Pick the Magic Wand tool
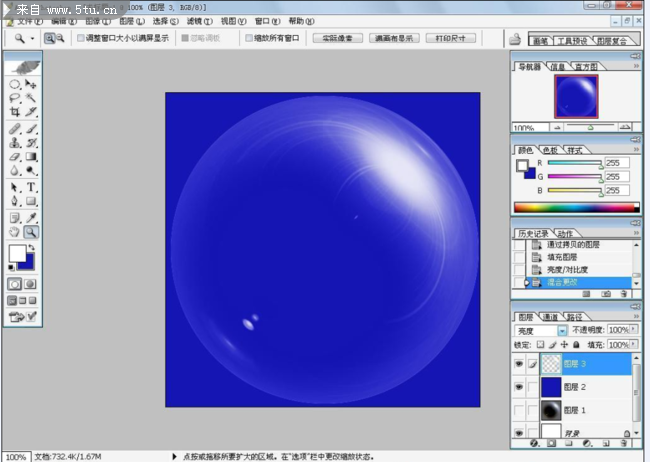Viewport: 650px width, 462px height. (x=32, y=99)
